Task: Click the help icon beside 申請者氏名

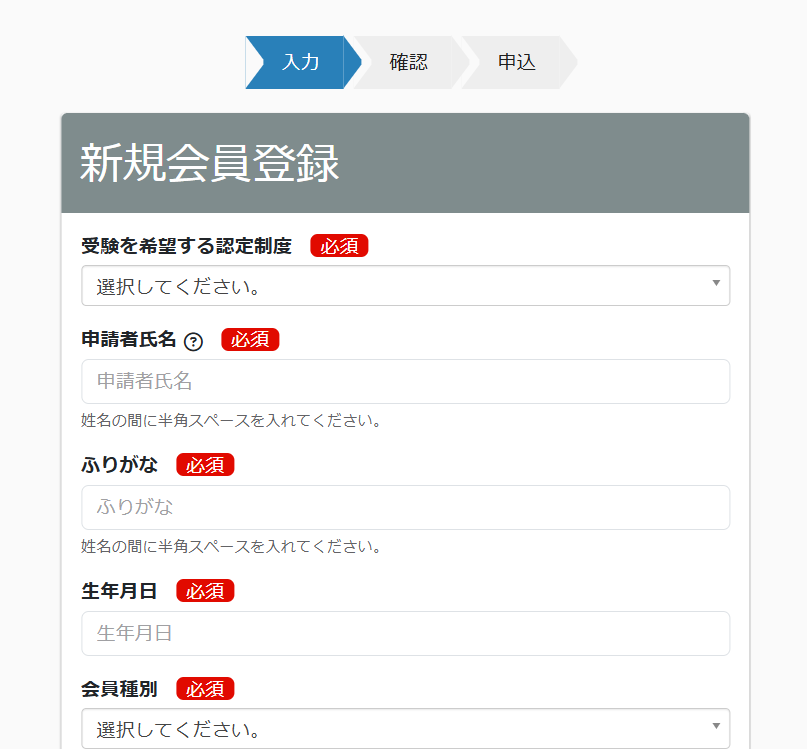Action: [194, 341]
